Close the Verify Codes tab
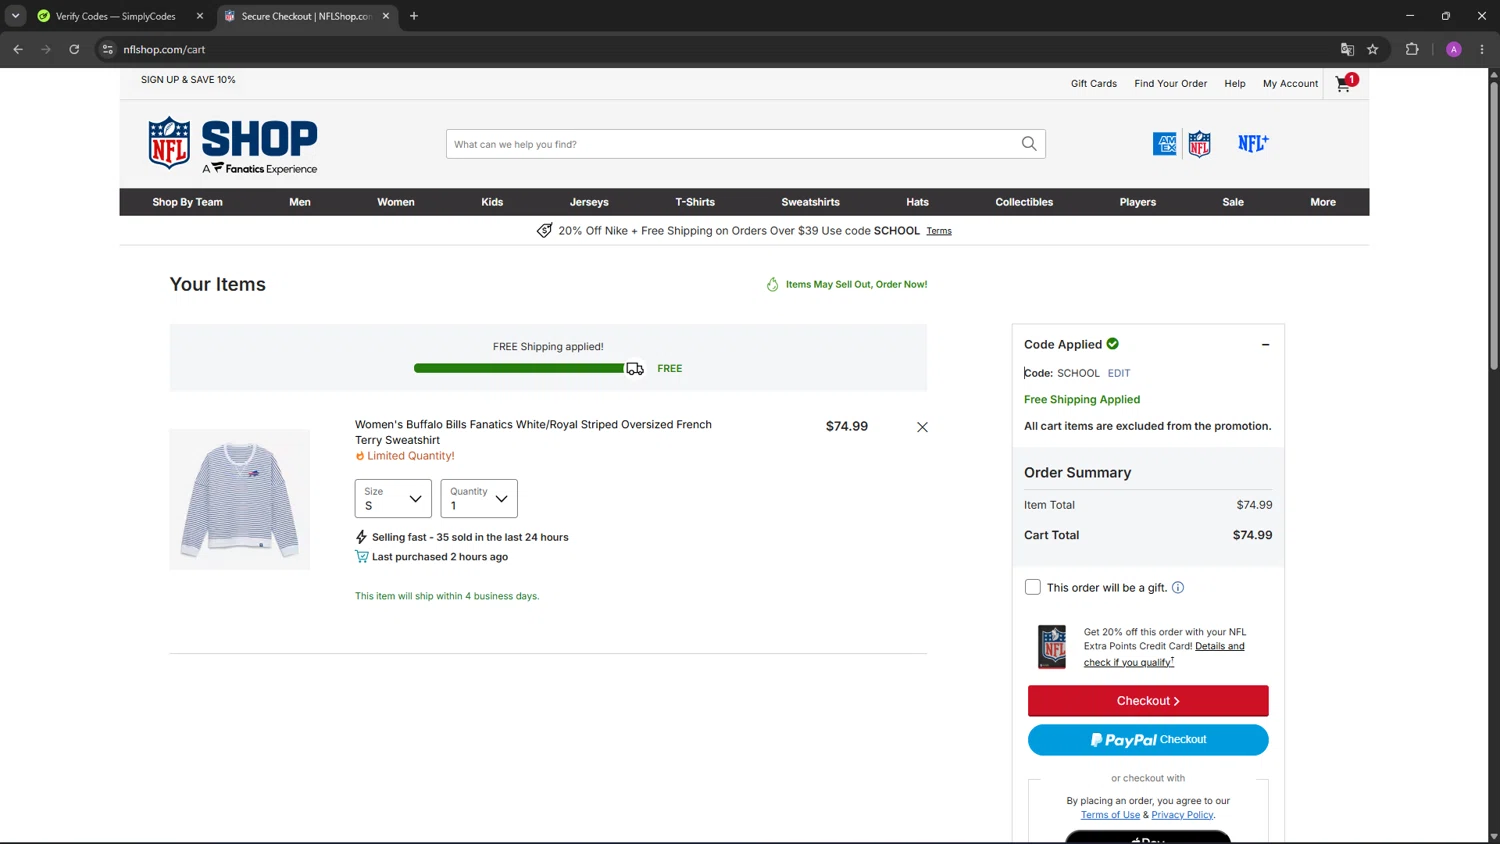1500x844 pixels. 200,16
